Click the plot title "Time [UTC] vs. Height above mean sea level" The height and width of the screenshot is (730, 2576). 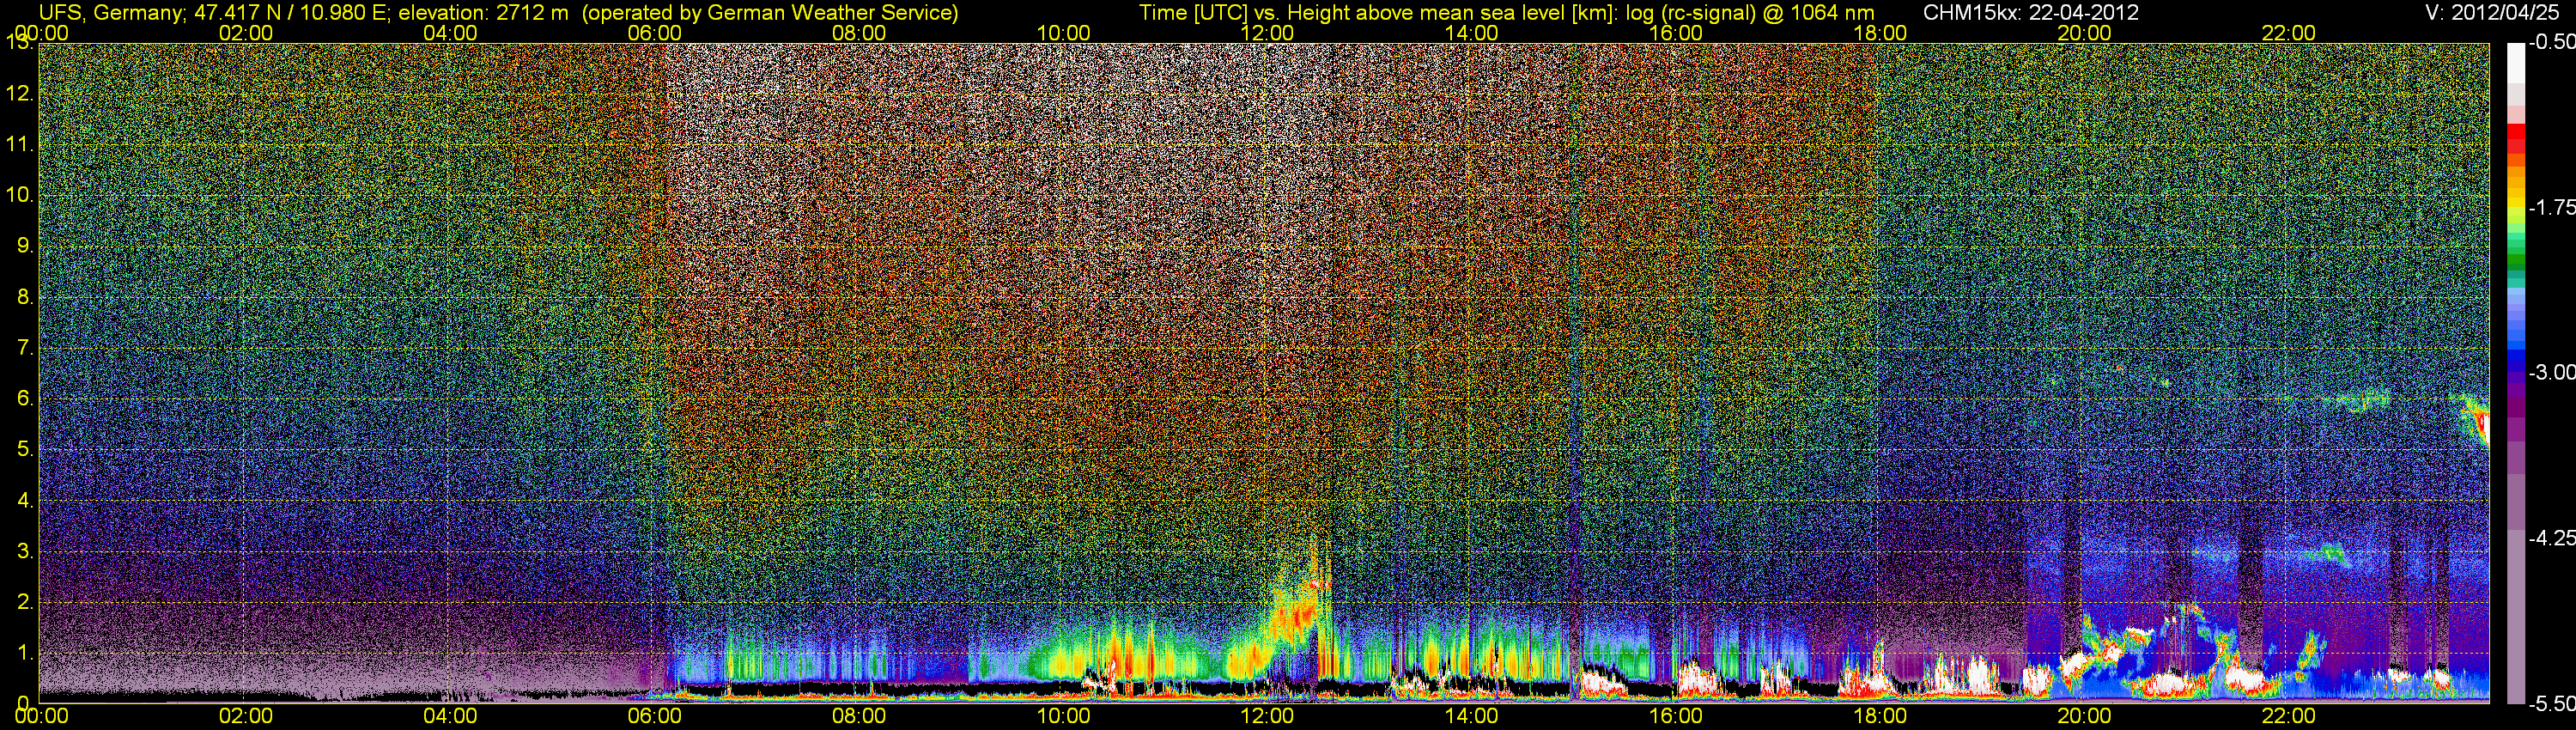(x=1352, y=13)
